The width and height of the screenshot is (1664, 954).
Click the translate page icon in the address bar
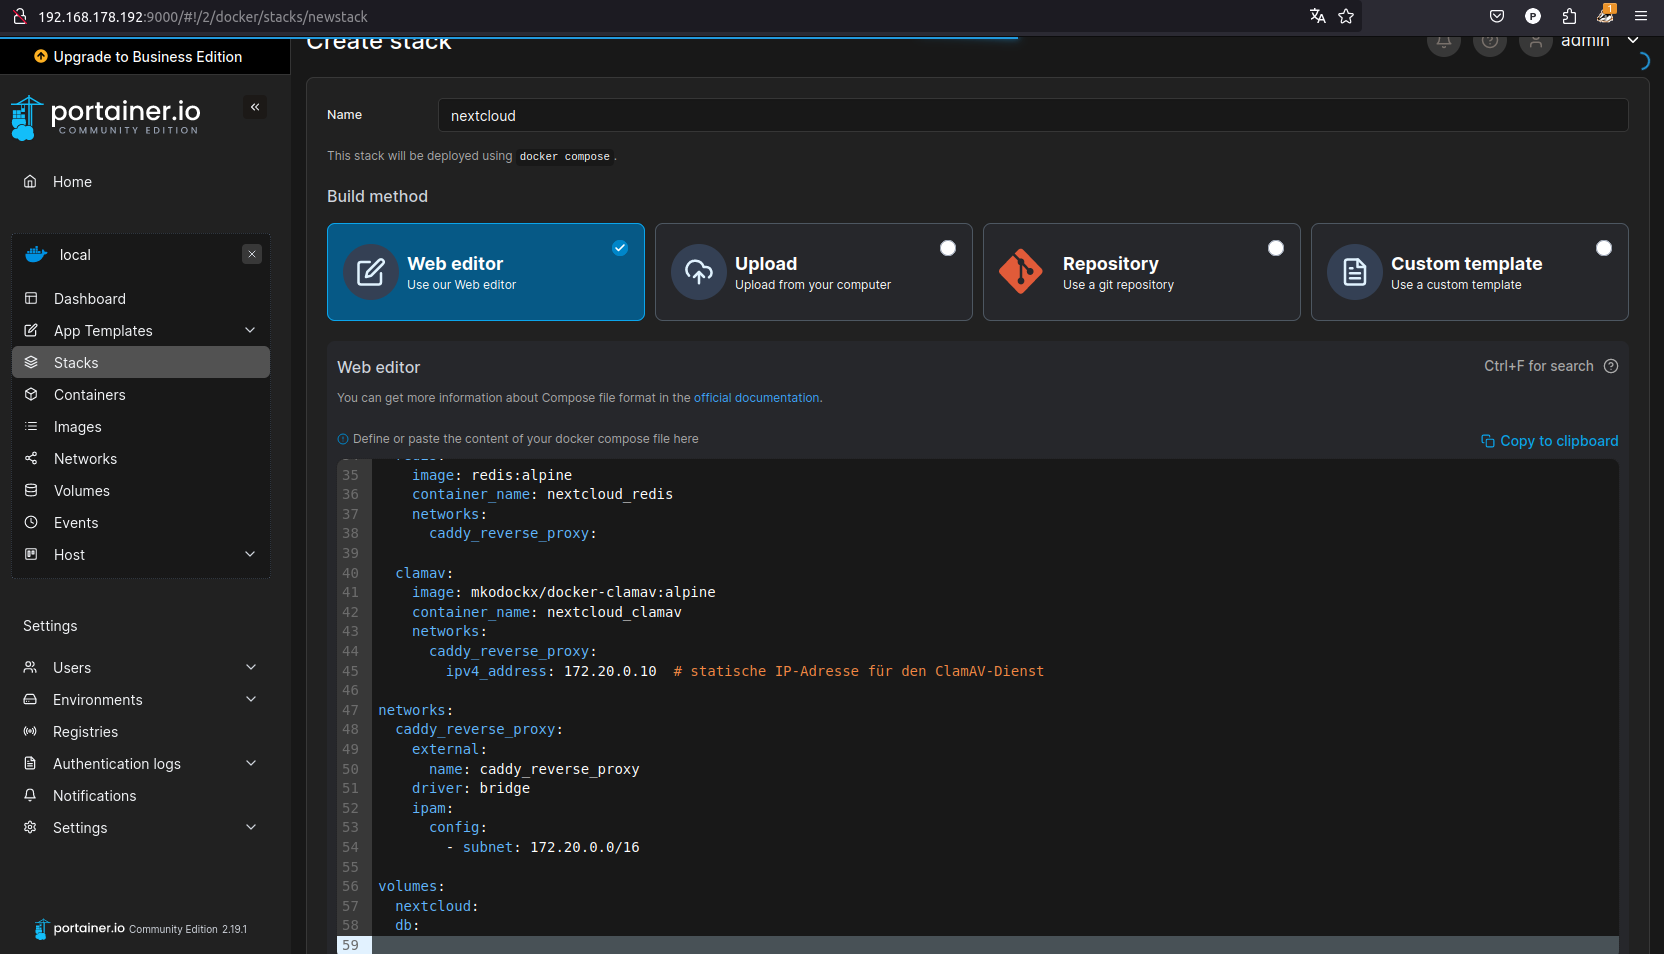pyautogui.click(x=1317, y=16)
